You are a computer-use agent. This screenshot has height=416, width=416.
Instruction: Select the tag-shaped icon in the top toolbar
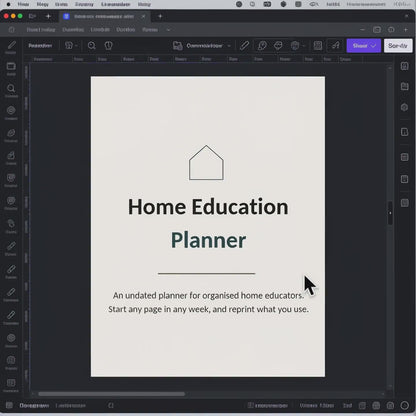coord(278,46)
